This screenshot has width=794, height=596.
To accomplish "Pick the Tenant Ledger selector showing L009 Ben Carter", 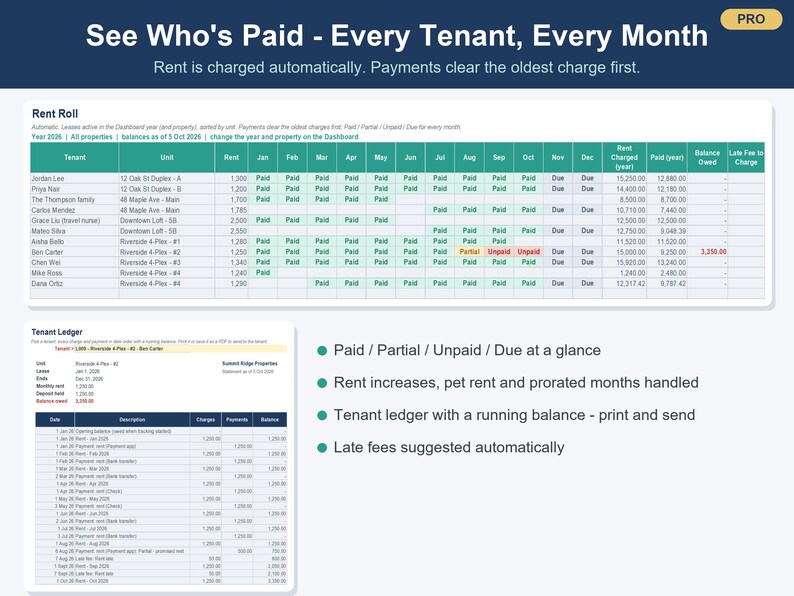I will point(180,348).
